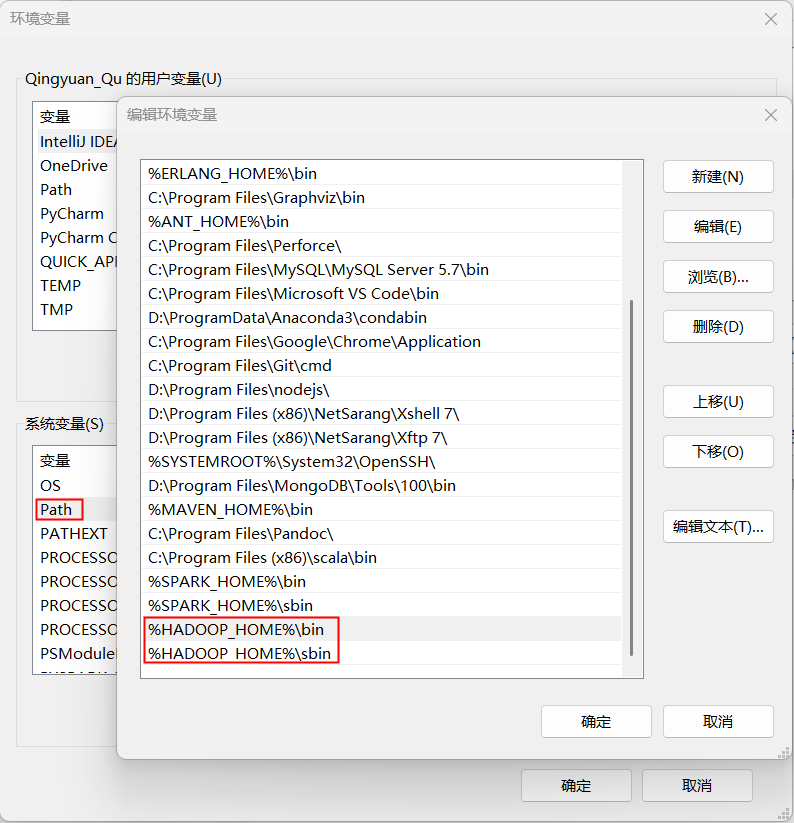Click the 编辑(E) button

click(718, 227)
